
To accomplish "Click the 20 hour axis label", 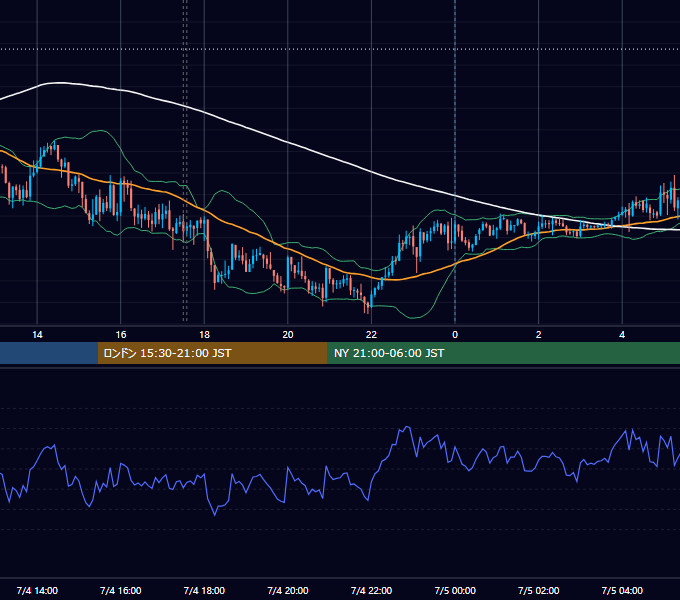I will 288,335.
